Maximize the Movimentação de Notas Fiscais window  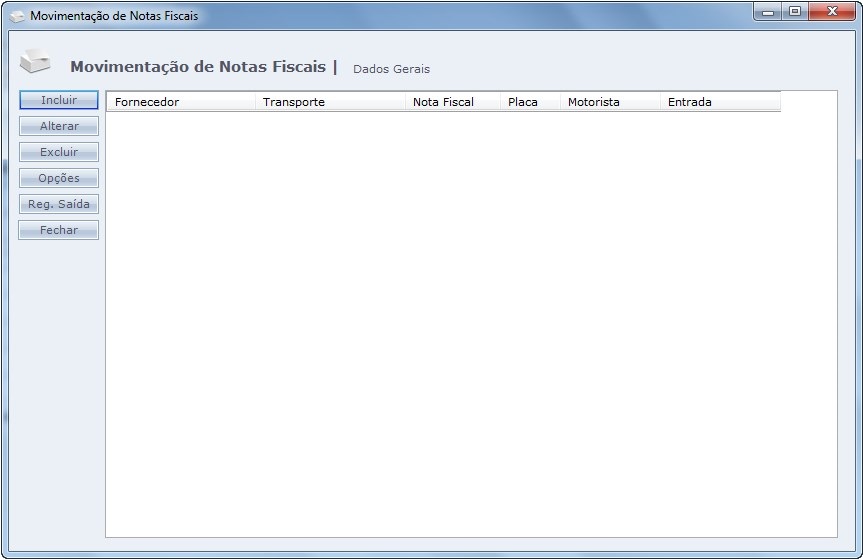pyautogui.click(x=795, y=12)
